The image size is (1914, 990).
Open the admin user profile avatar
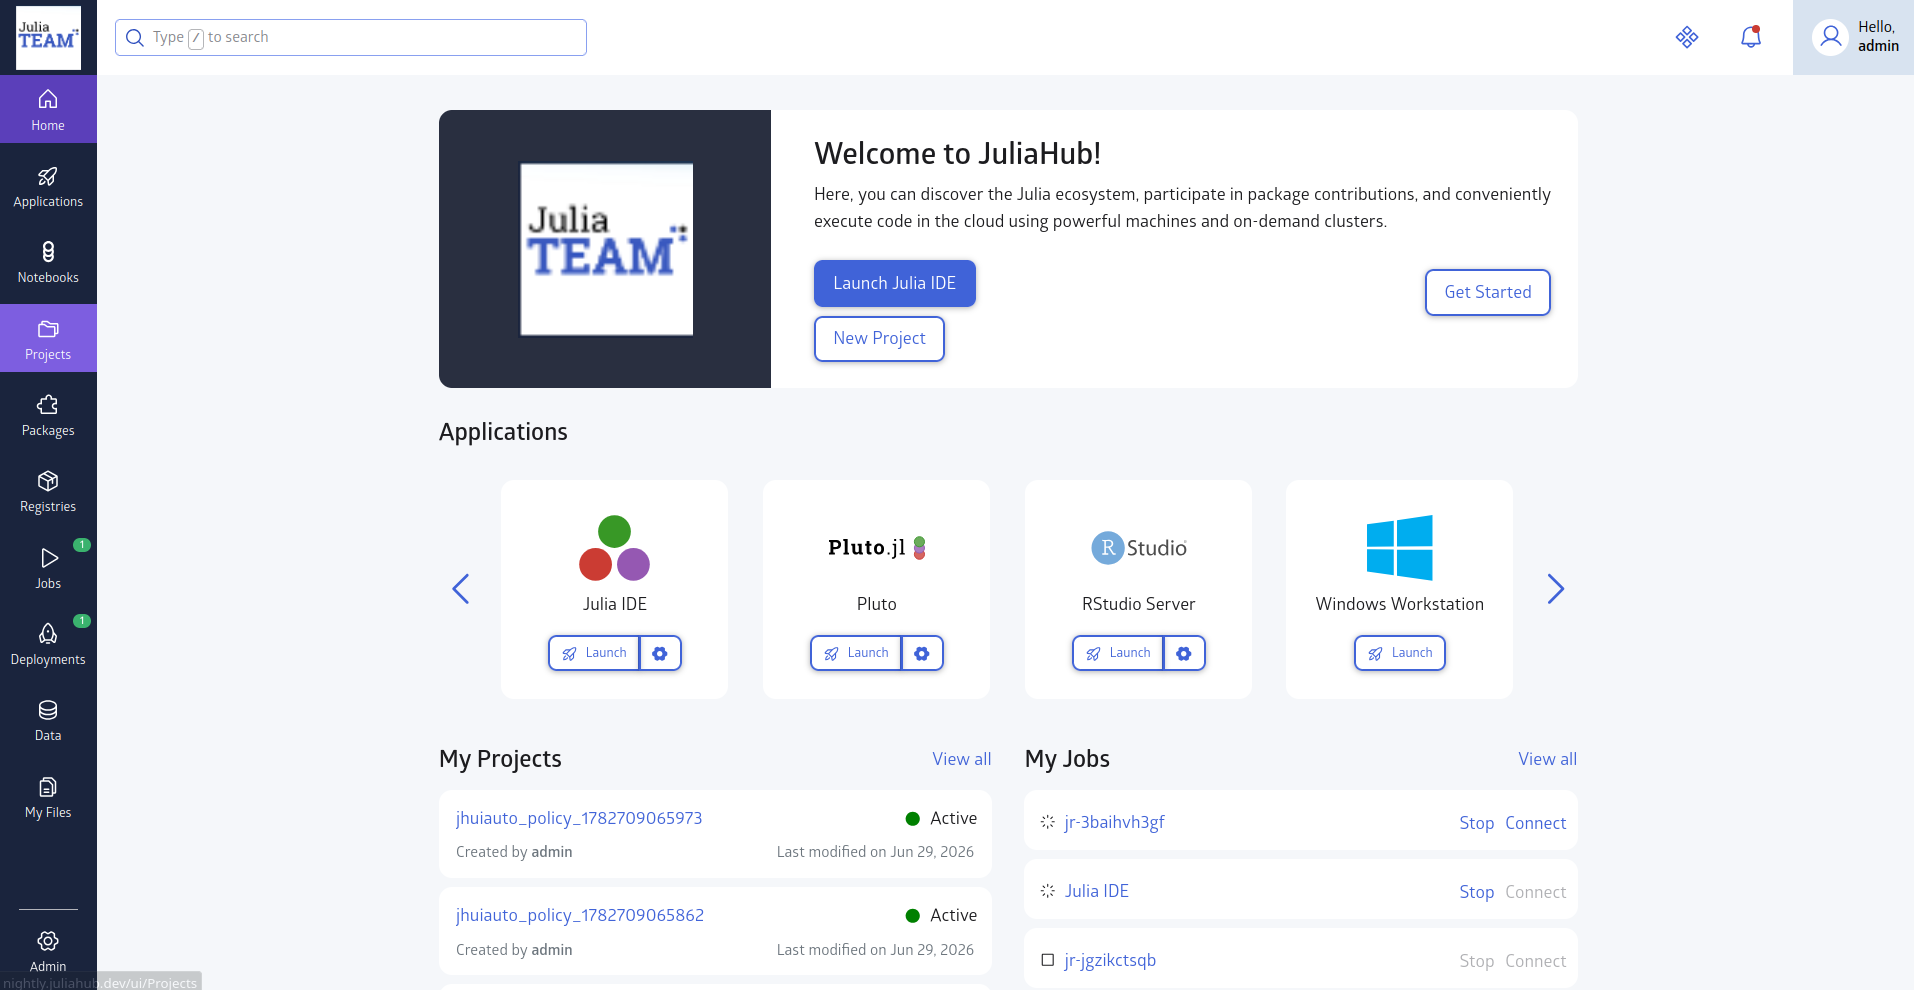(1830, 37)
